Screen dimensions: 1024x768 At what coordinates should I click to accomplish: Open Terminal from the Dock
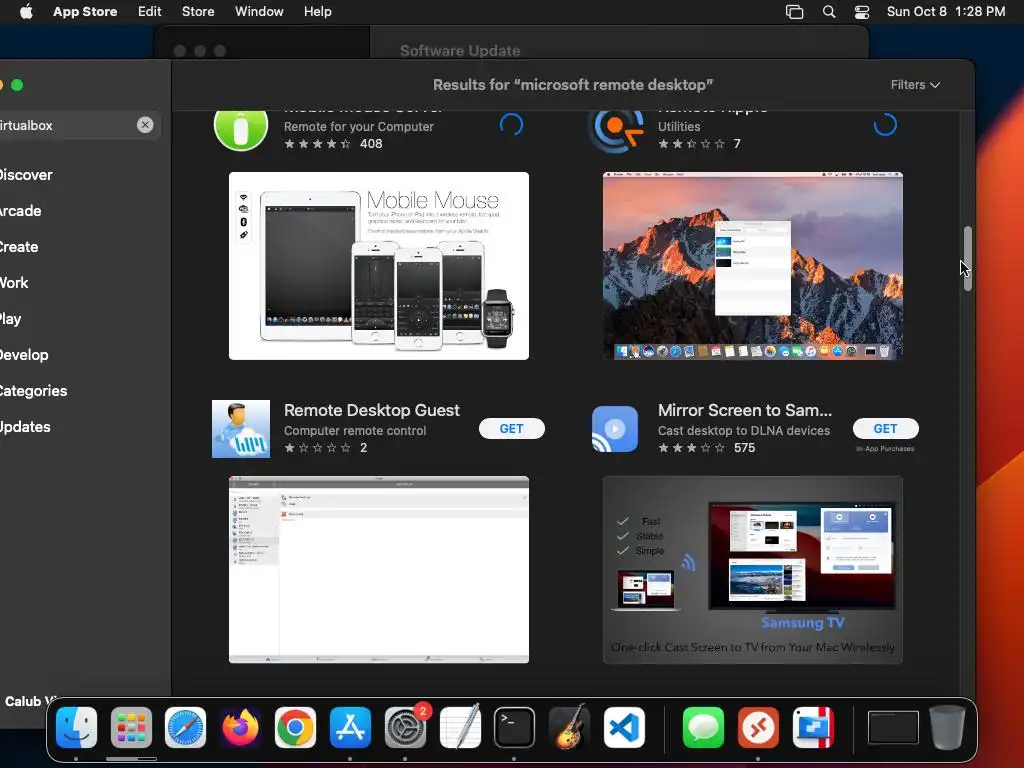click(515, 728)
